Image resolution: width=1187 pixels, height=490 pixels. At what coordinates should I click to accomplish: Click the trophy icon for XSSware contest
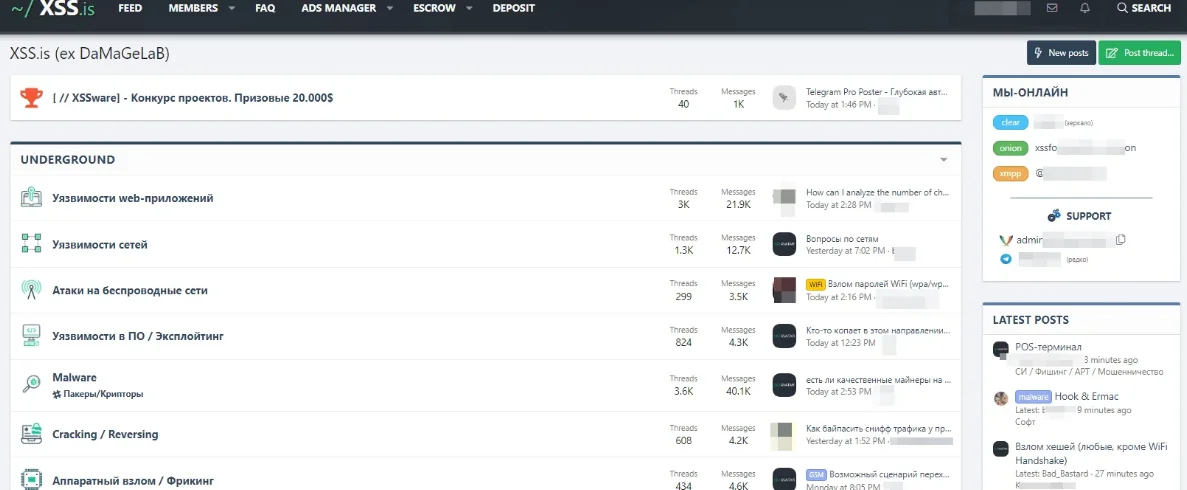31,97
